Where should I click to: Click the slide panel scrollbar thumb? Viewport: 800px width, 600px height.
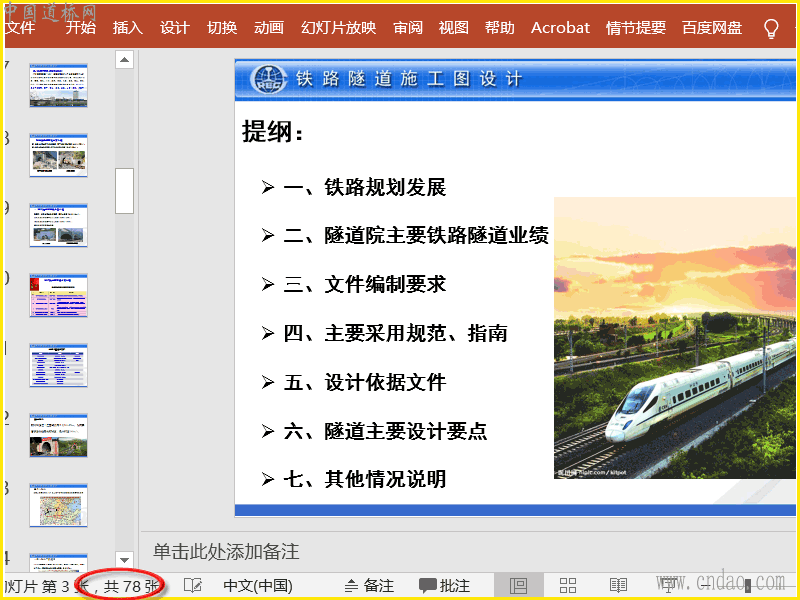tap(124, 191)
